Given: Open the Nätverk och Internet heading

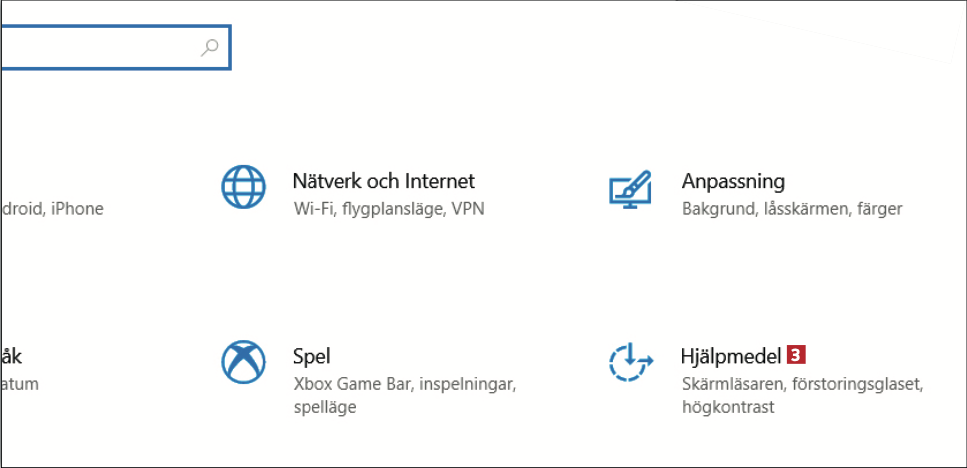Looking at the screenshot, I should click(x=383, y=181).
